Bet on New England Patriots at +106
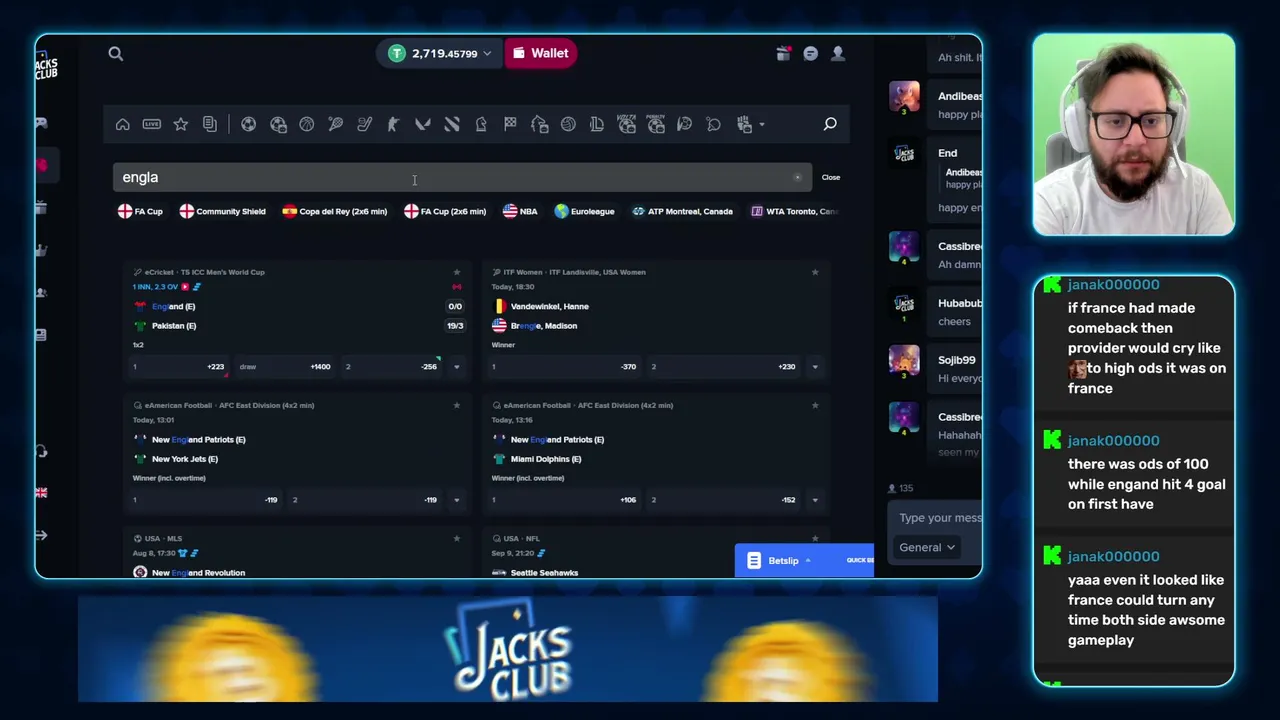Viewport: 1280px width, 720px height. coord(564,500)
